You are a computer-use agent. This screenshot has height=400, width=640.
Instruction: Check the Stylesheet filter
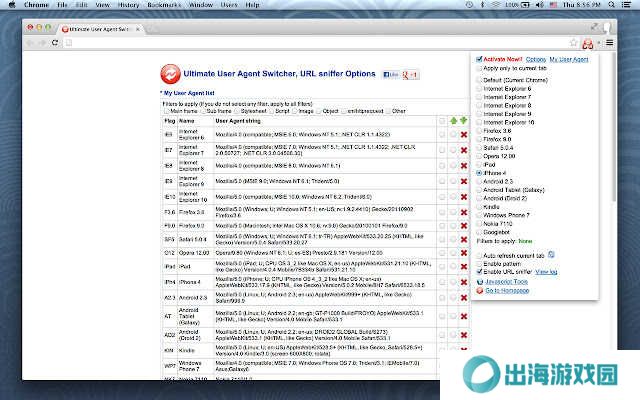(x=237, y=111)
